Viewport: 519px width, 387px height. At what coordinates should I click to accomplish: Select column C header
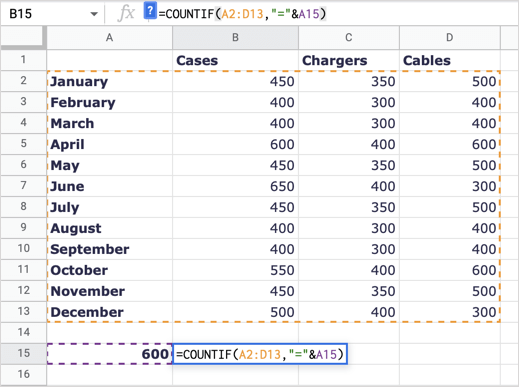(349, 38)
